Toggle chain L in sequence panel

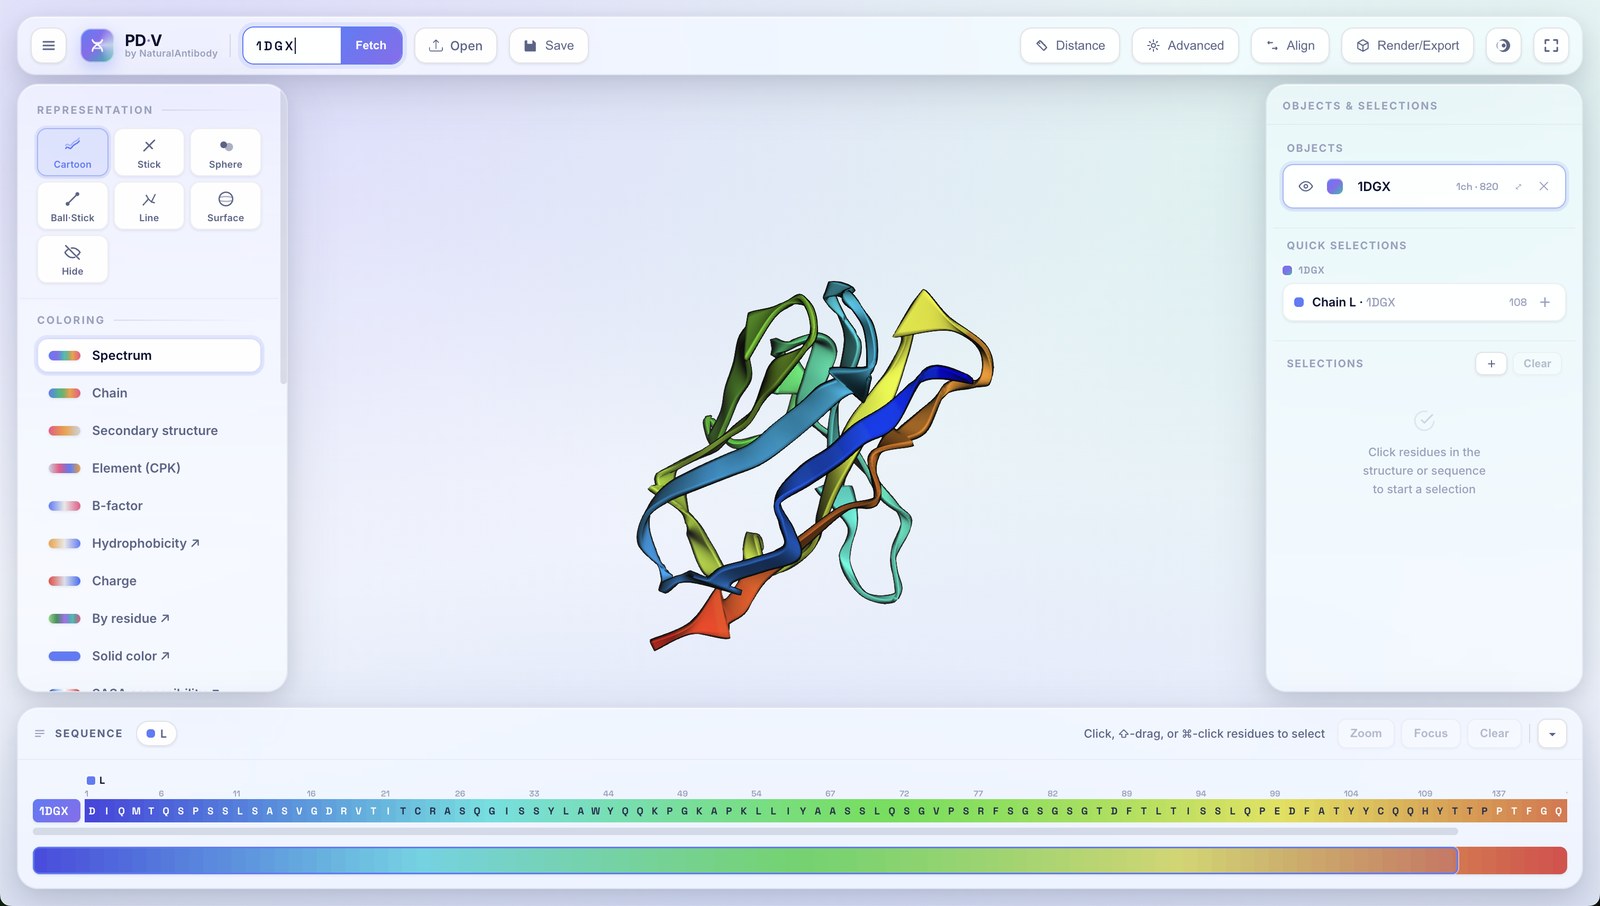tap(156, 734)
